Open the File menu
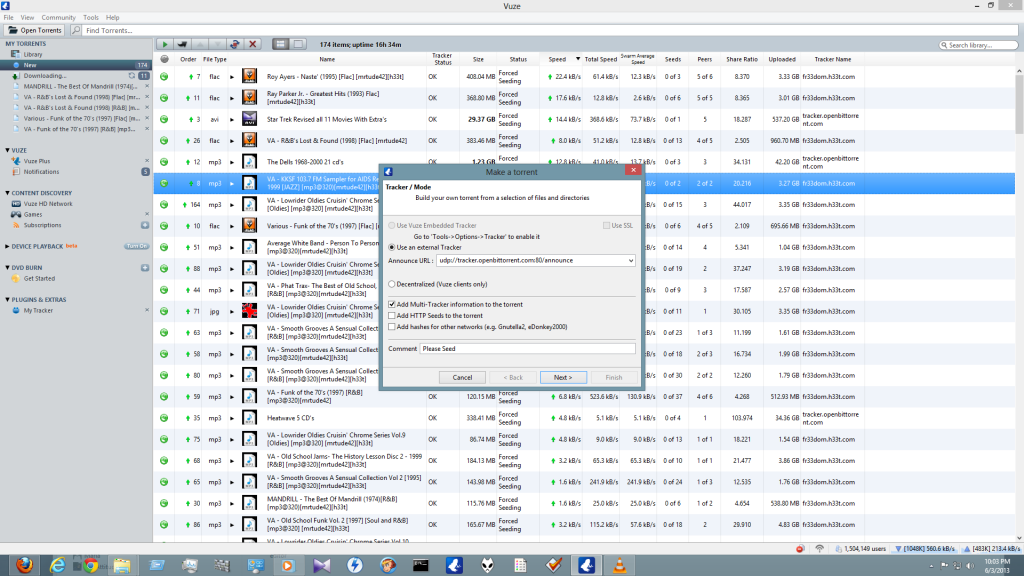 [8, 18]
